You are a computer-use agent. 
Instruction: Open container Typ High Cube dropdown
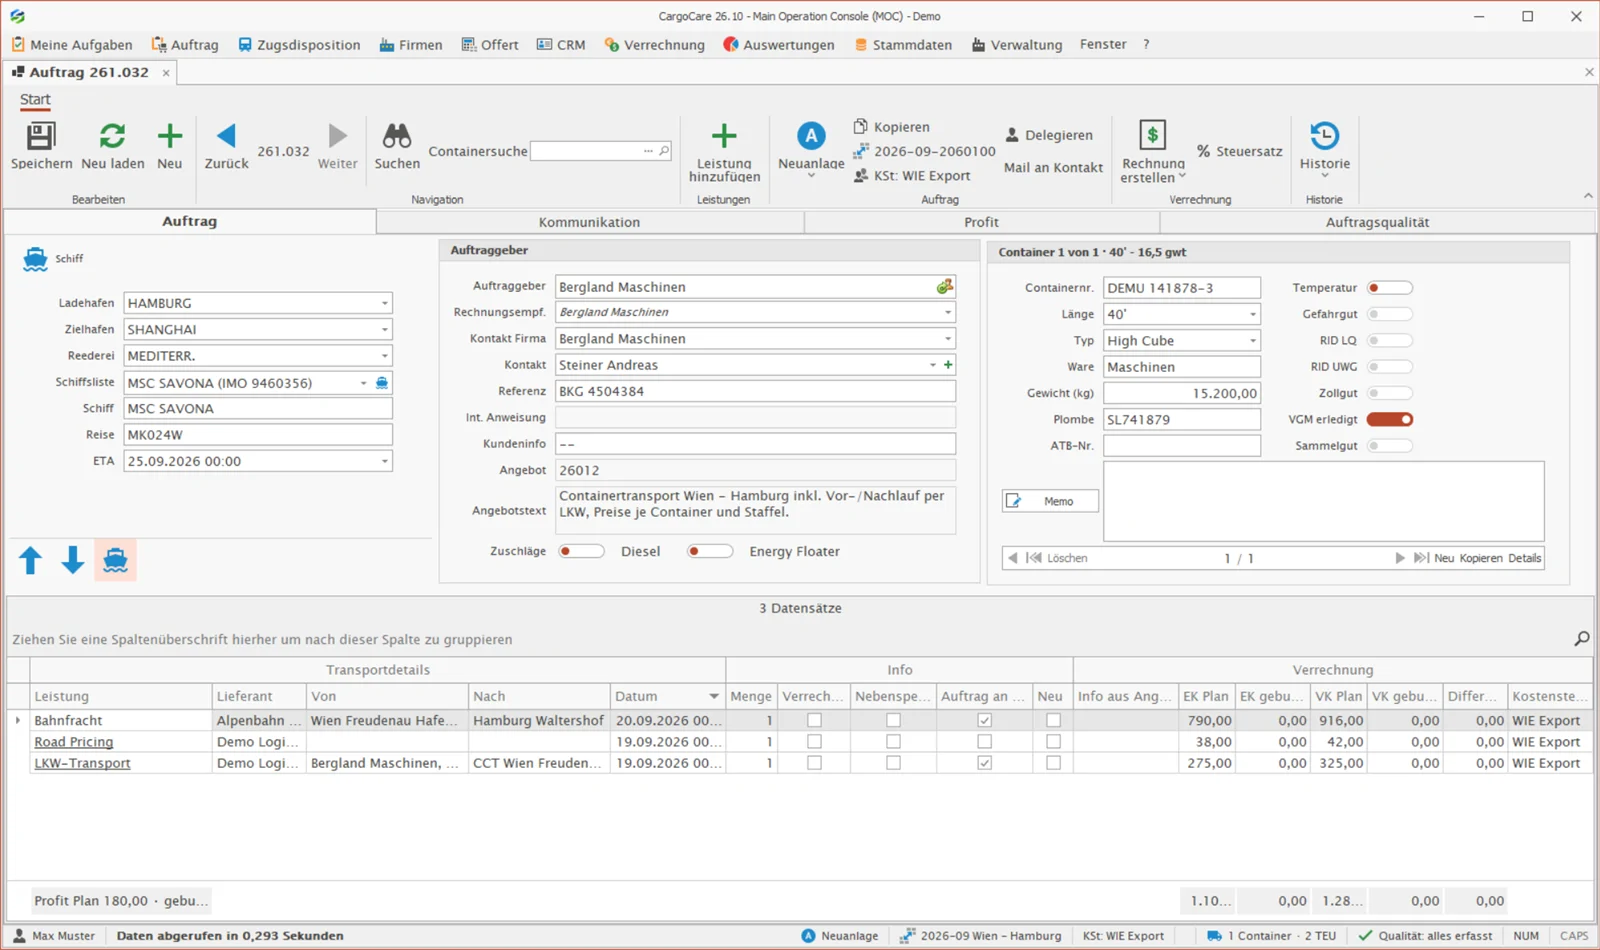click(1252, 341)
